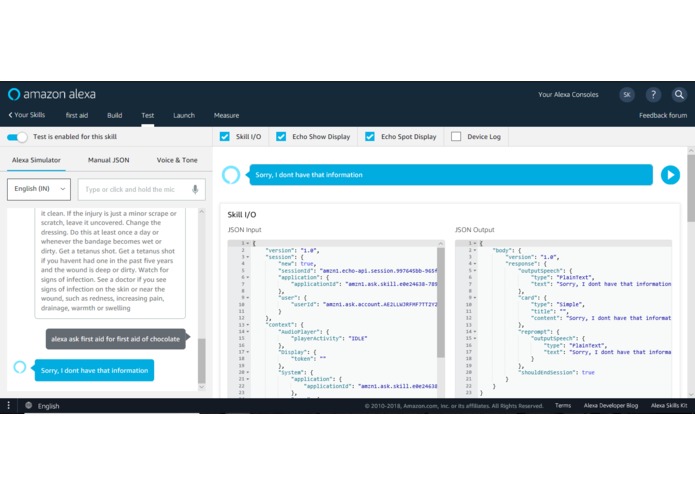Viewport: 695px width, 494px height.
Task: Open Your Alexa Consoles menu
Action: 568,94
